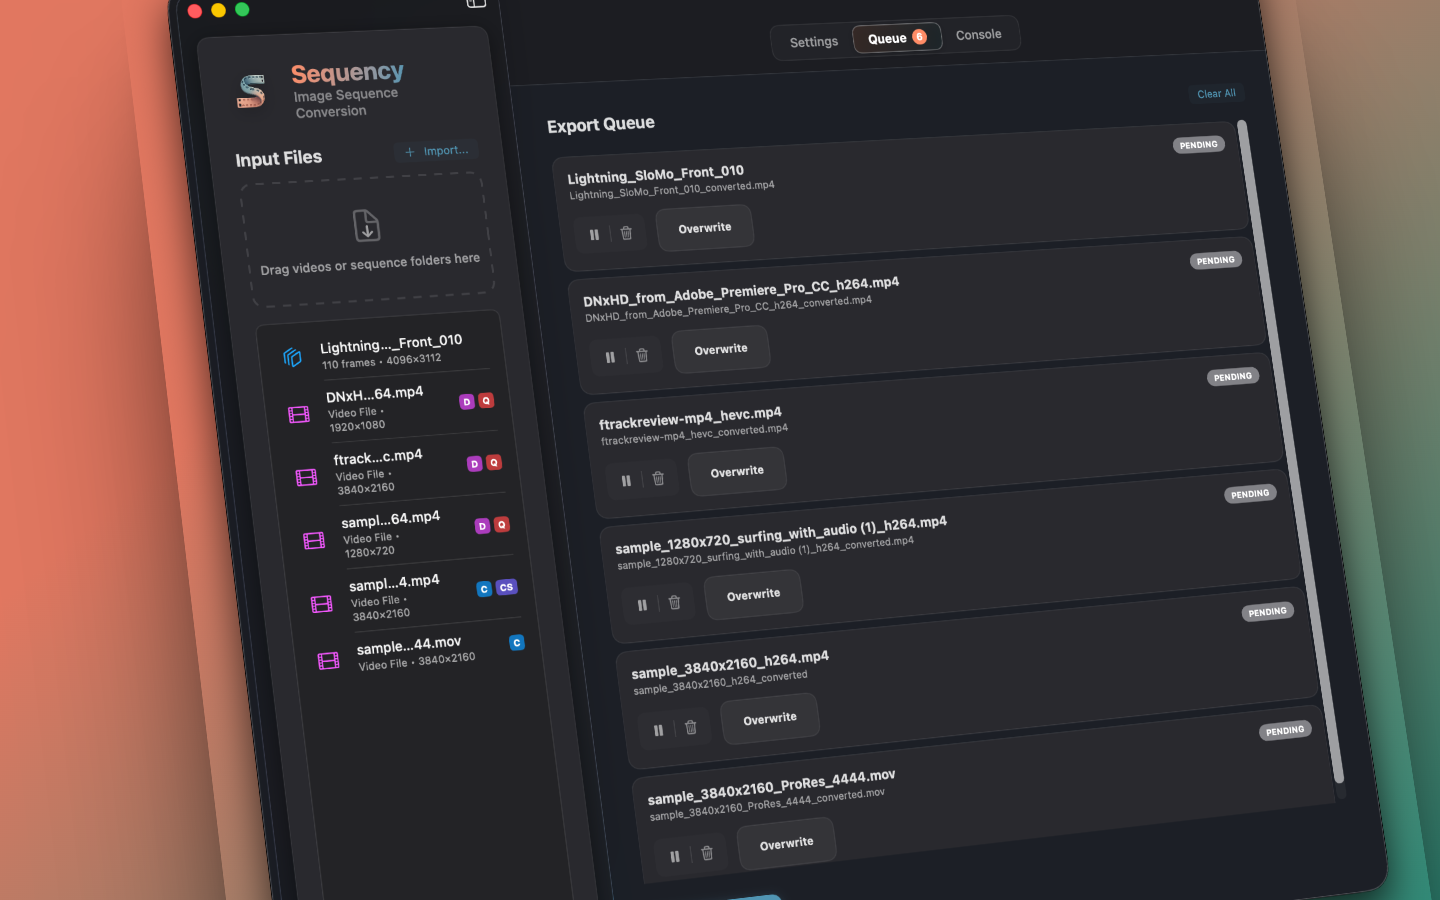Click Overwrite for DNxHD_from_Adobe_Premiere_Pro_CC_h264.mp4

[x=721, y=349]
